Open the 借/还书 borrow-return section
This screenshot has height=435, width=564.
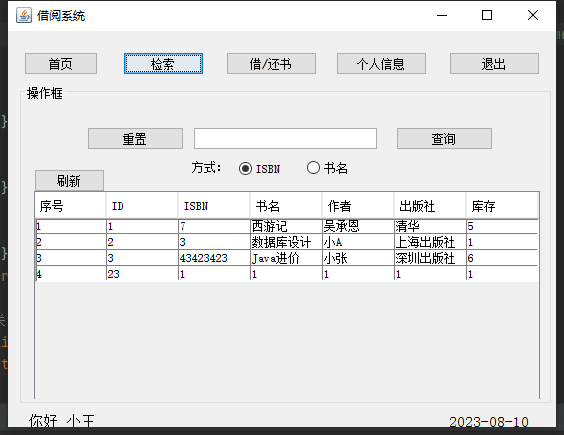[271, 64]
